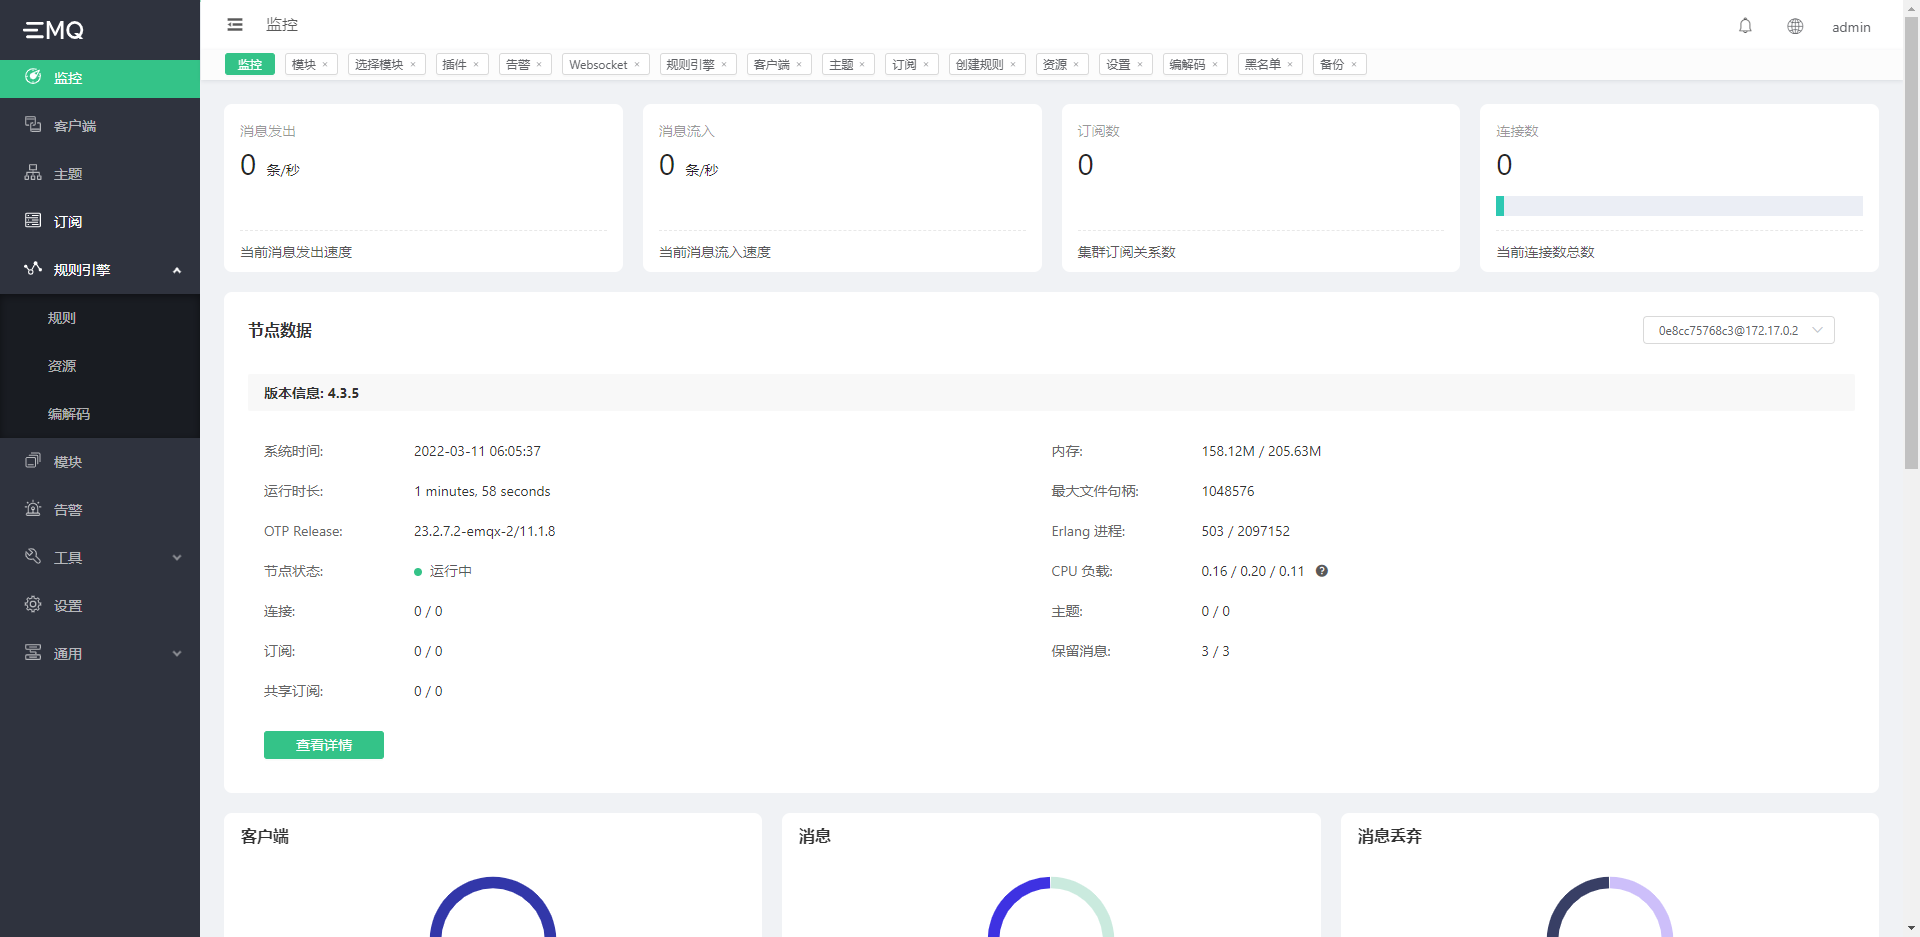Switch to the 监控 tab
The height and width of the screenshot is (937, 1920).
(250, 64)
